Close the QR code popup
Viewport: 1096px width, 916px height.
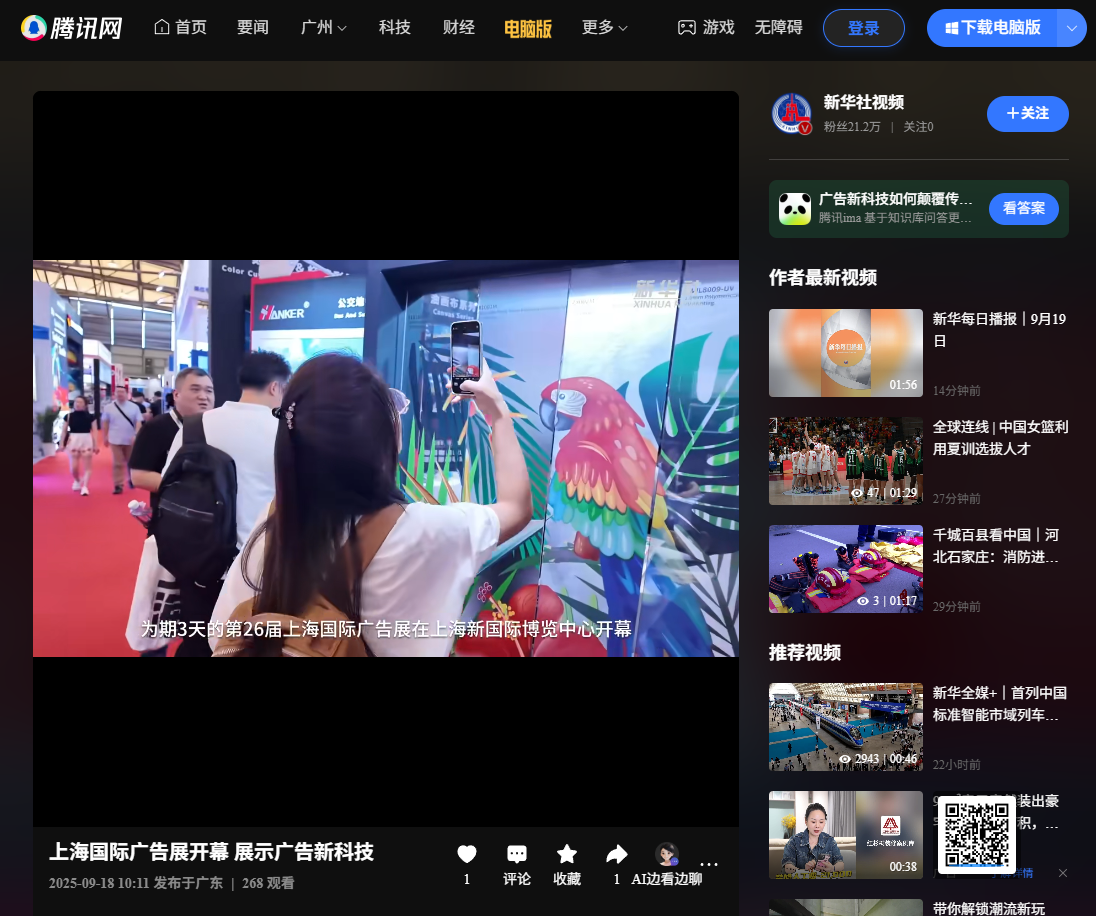(1062, 873)
